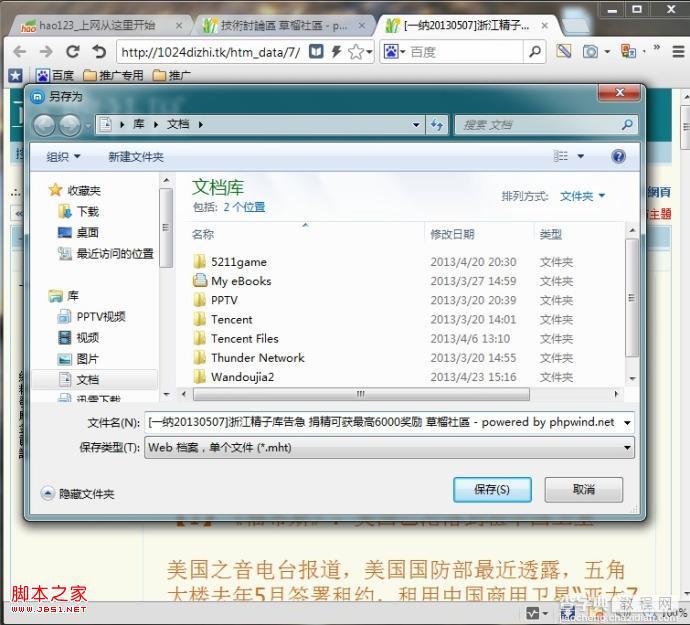The image size is (690, 625).
Task: Select 桌面 in the sidebar
Action: [79, 232]
